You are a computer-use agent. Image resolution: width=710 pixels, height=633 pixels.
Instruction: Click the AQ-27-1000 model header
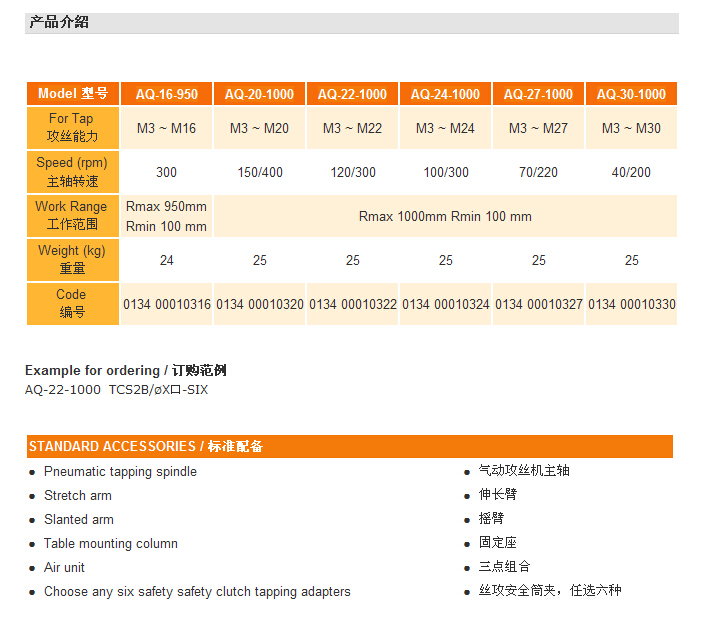coord(538,94)
